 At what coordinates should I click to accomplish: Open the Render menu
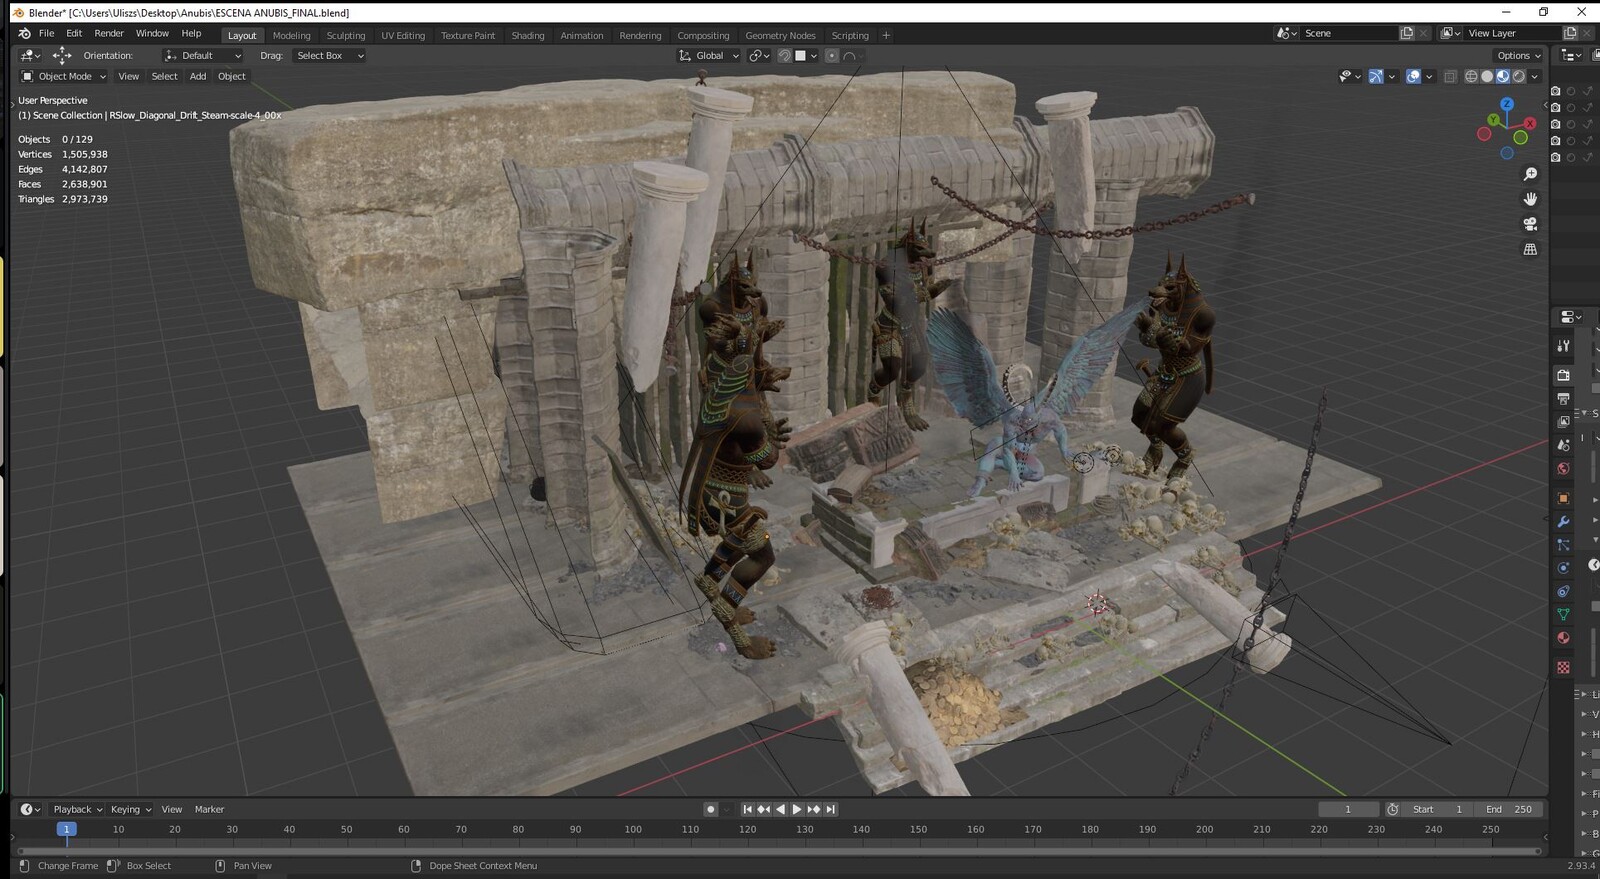pos(109,33)
